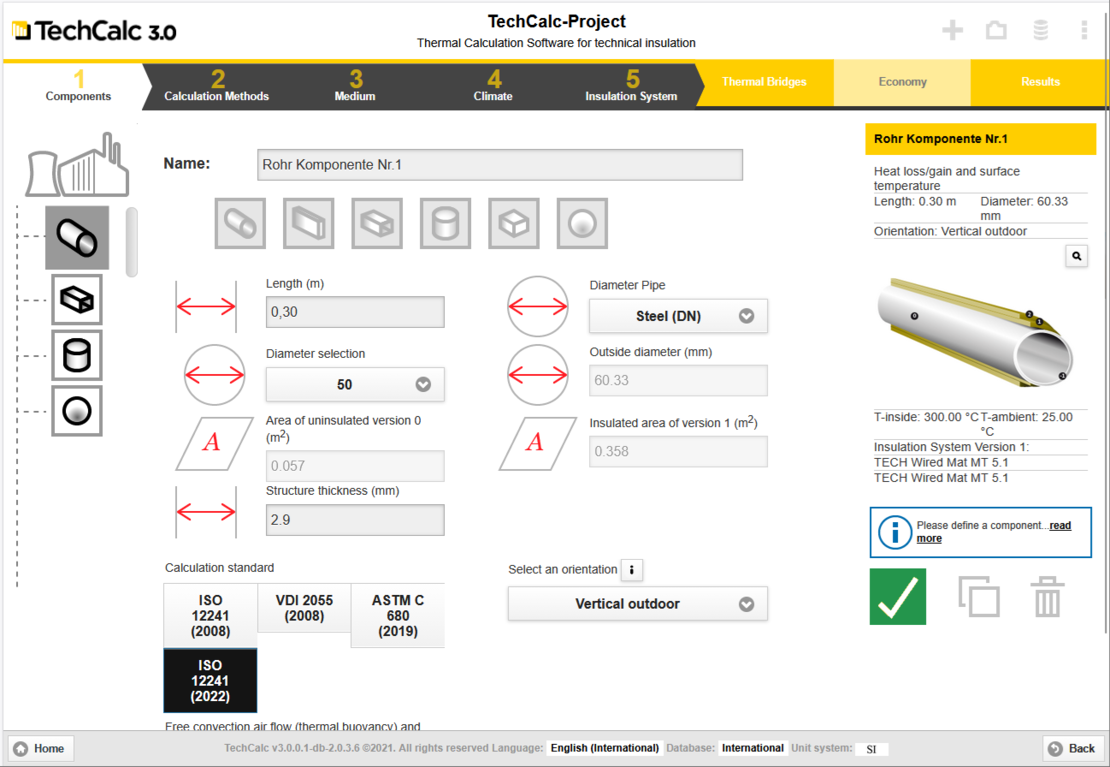Screen dimensions: 1110x767
Task: Click the insulated pipe preview image
Action: 975,331
